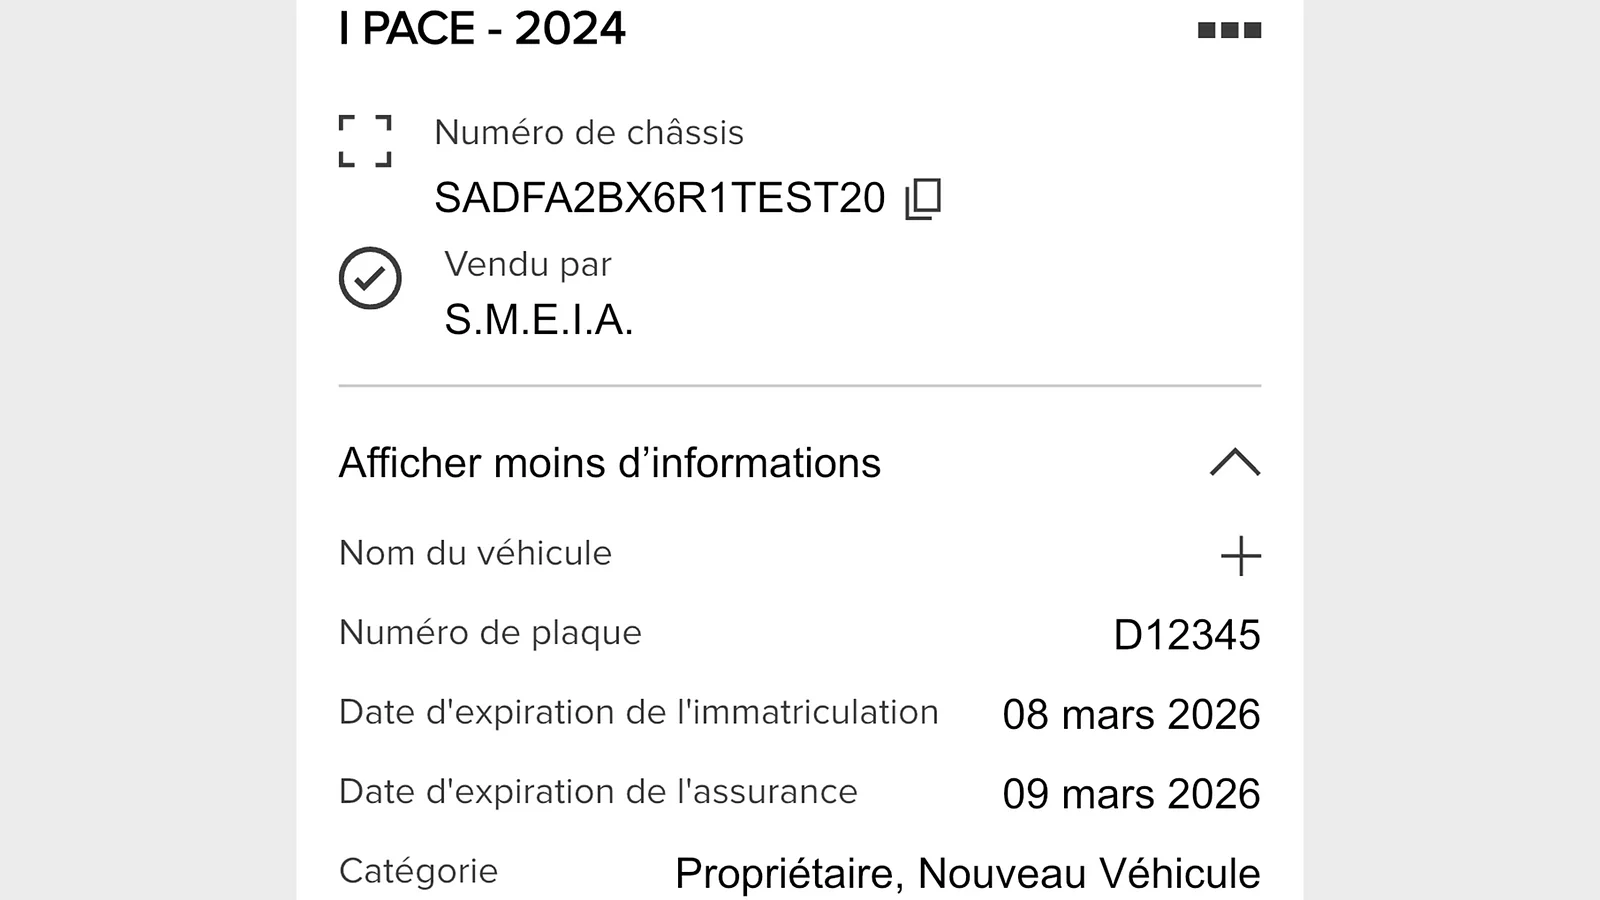Click the plus icon to add vehicle name
1600x900 pixels.
pos(1241,556)
